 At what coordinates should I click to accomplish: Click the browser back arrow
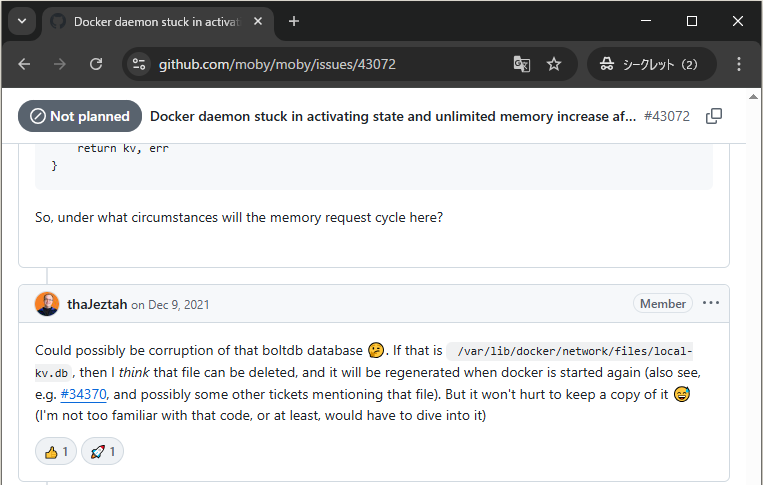tap(25, 64)
